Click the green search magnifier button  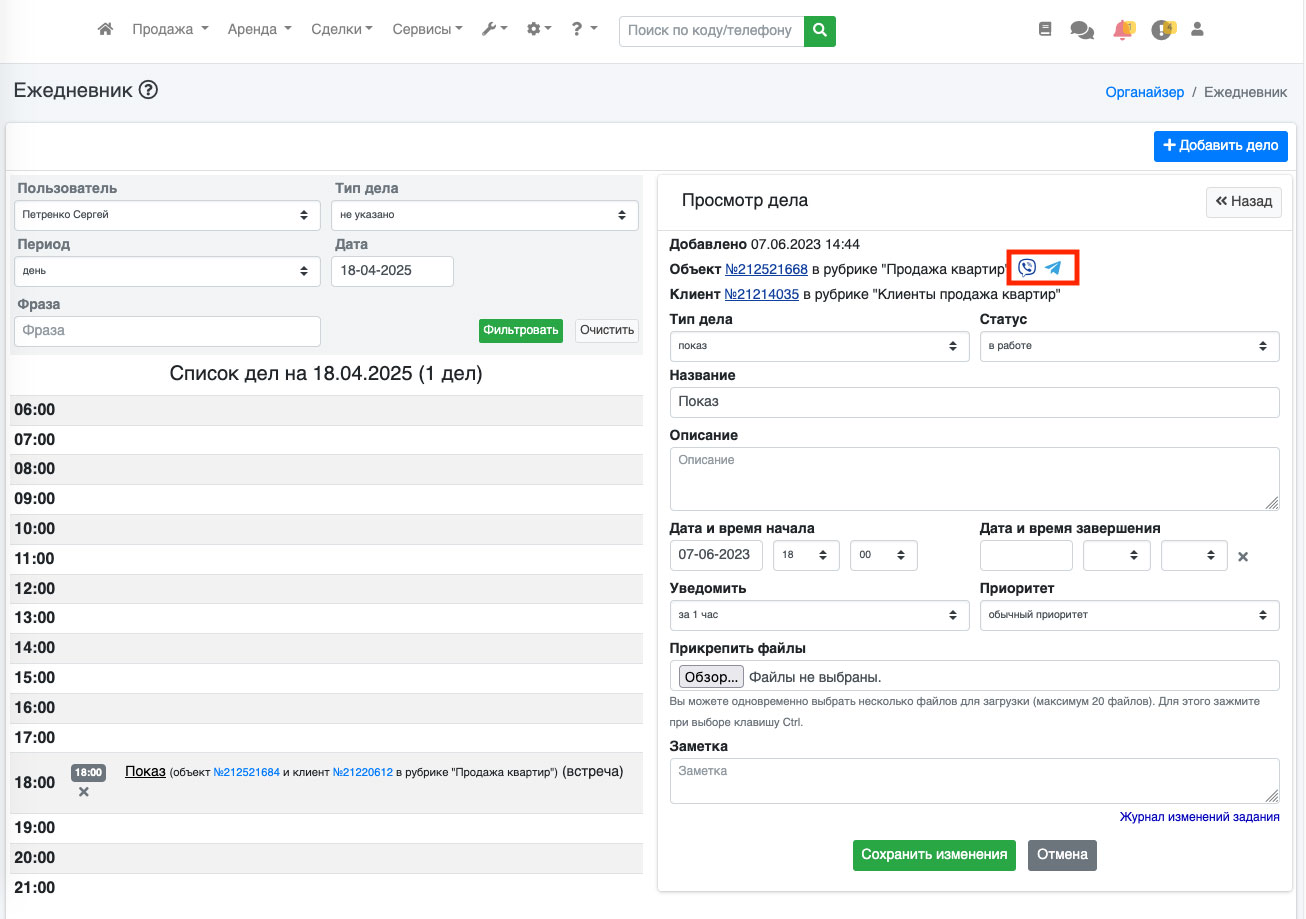[x=820, y=31]
